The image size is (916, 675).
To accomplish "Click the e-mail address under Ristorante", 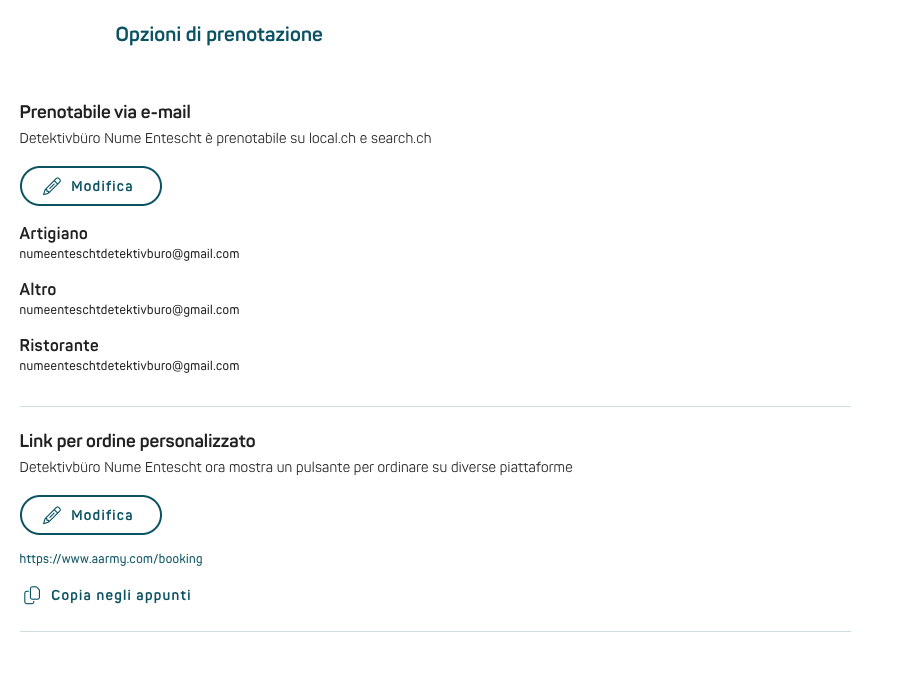I will point(129,366).
